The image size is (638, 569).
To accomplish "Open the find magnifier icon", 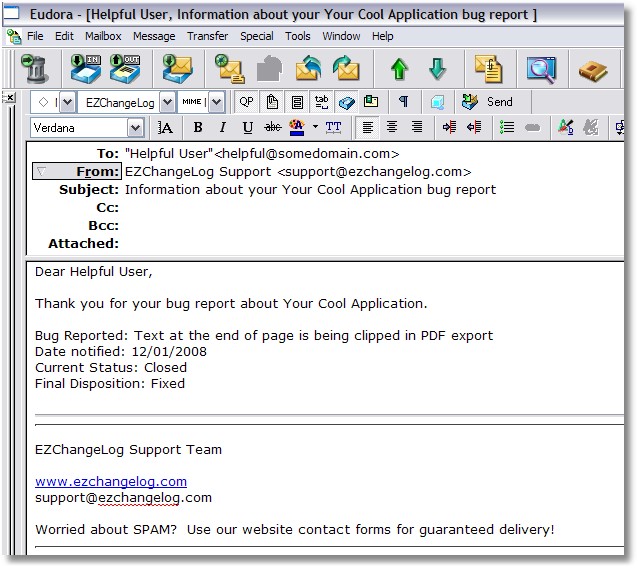I will coord(542,70).
